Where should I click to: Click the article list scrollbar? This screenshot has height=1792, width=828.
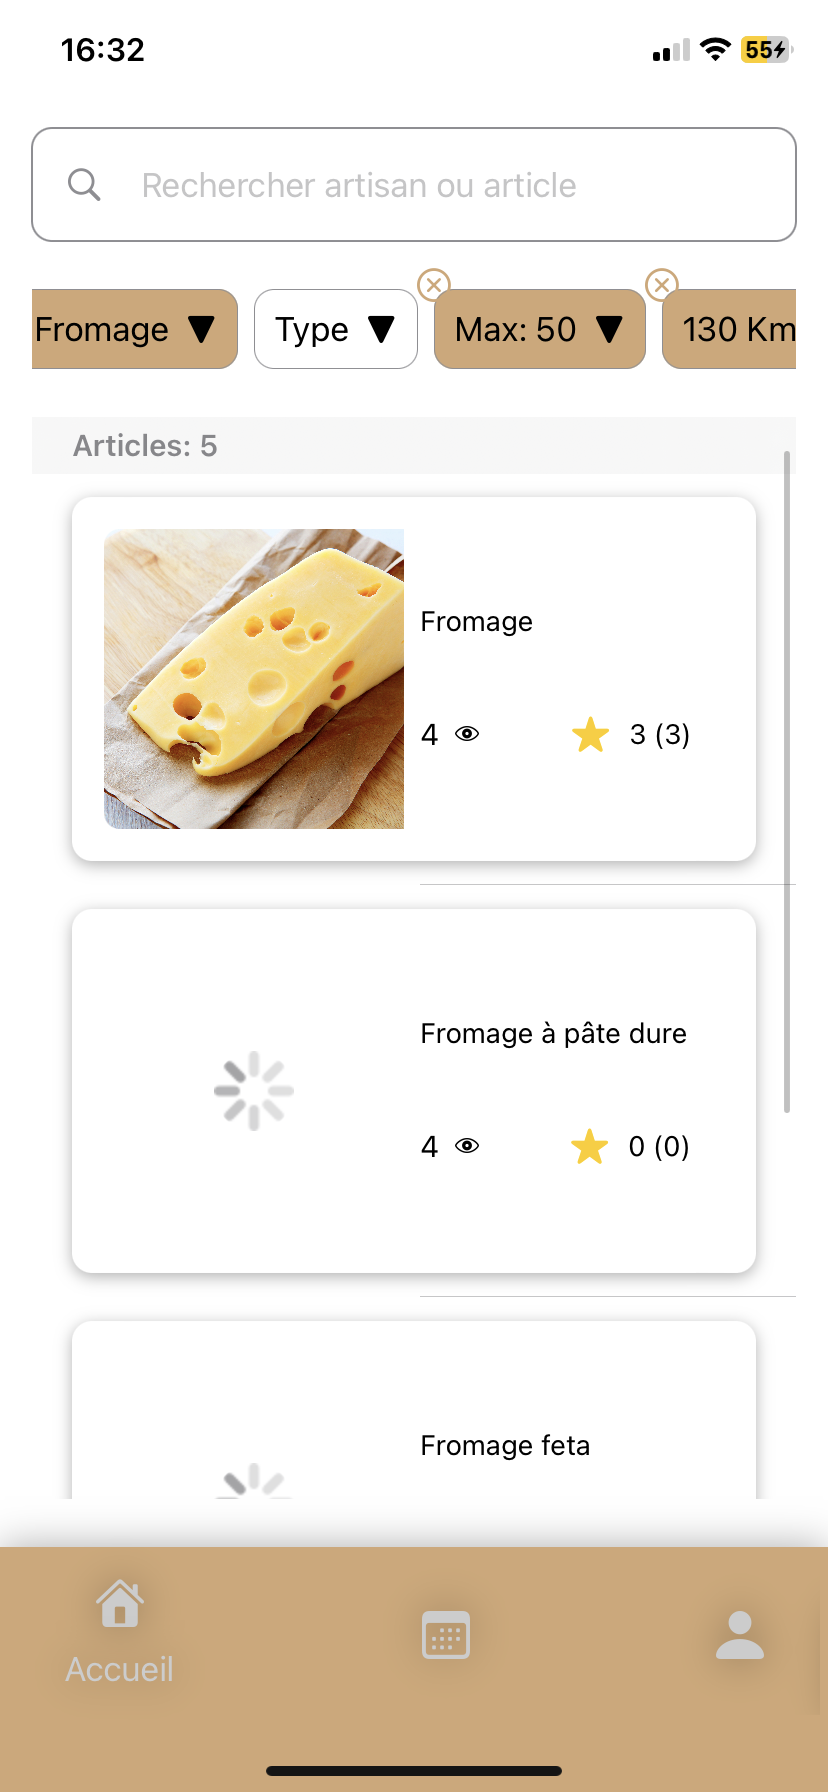click(787, 780)
